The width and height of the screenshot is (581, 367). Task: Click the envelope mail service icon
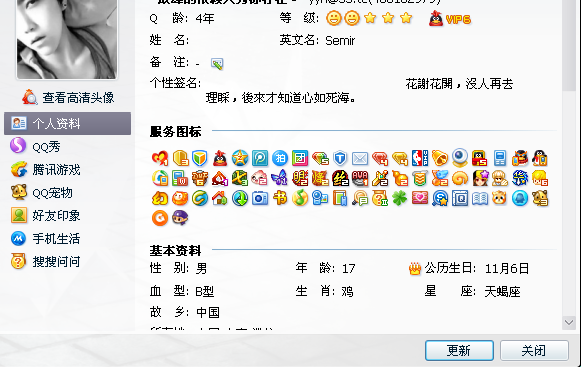point(360,158)
